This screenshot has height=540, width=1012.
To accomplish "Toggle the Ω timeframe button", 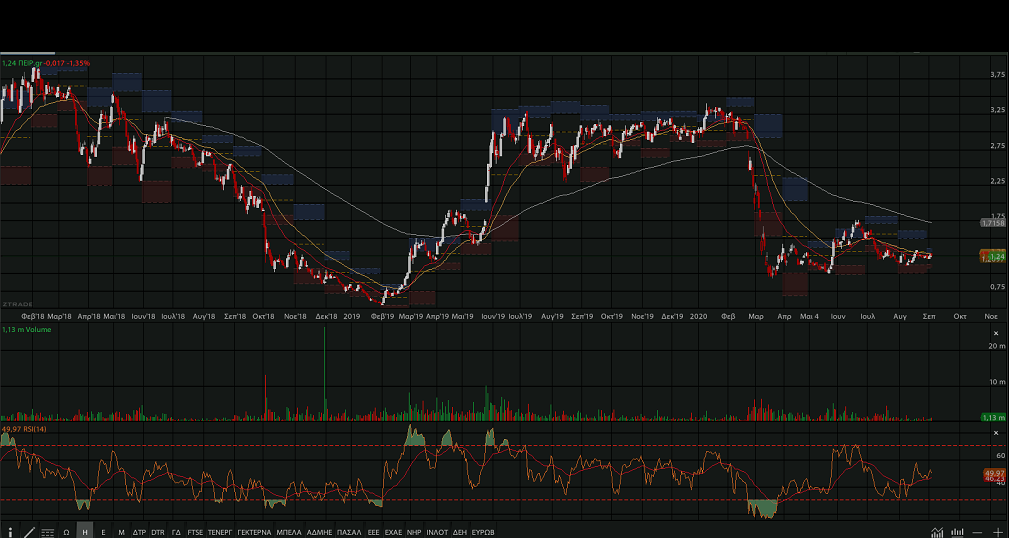I will (x=66, y=532).
